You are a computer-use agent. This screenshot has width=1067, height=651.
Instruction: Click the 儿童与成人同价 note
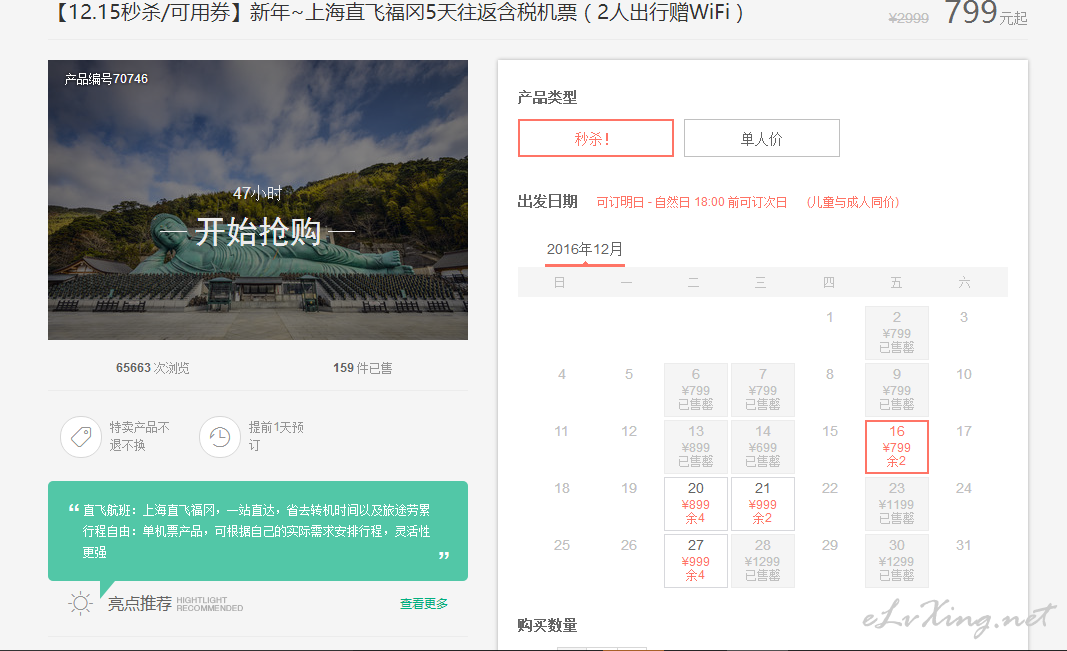coord(853,202)
